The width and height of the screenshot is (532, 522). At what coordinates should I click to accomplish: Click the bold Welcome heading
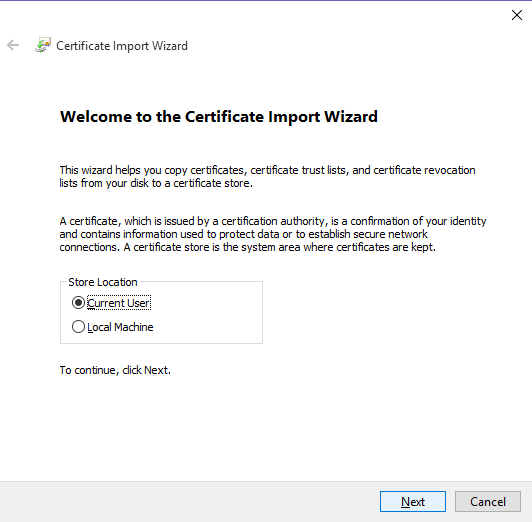coord(218,117)
